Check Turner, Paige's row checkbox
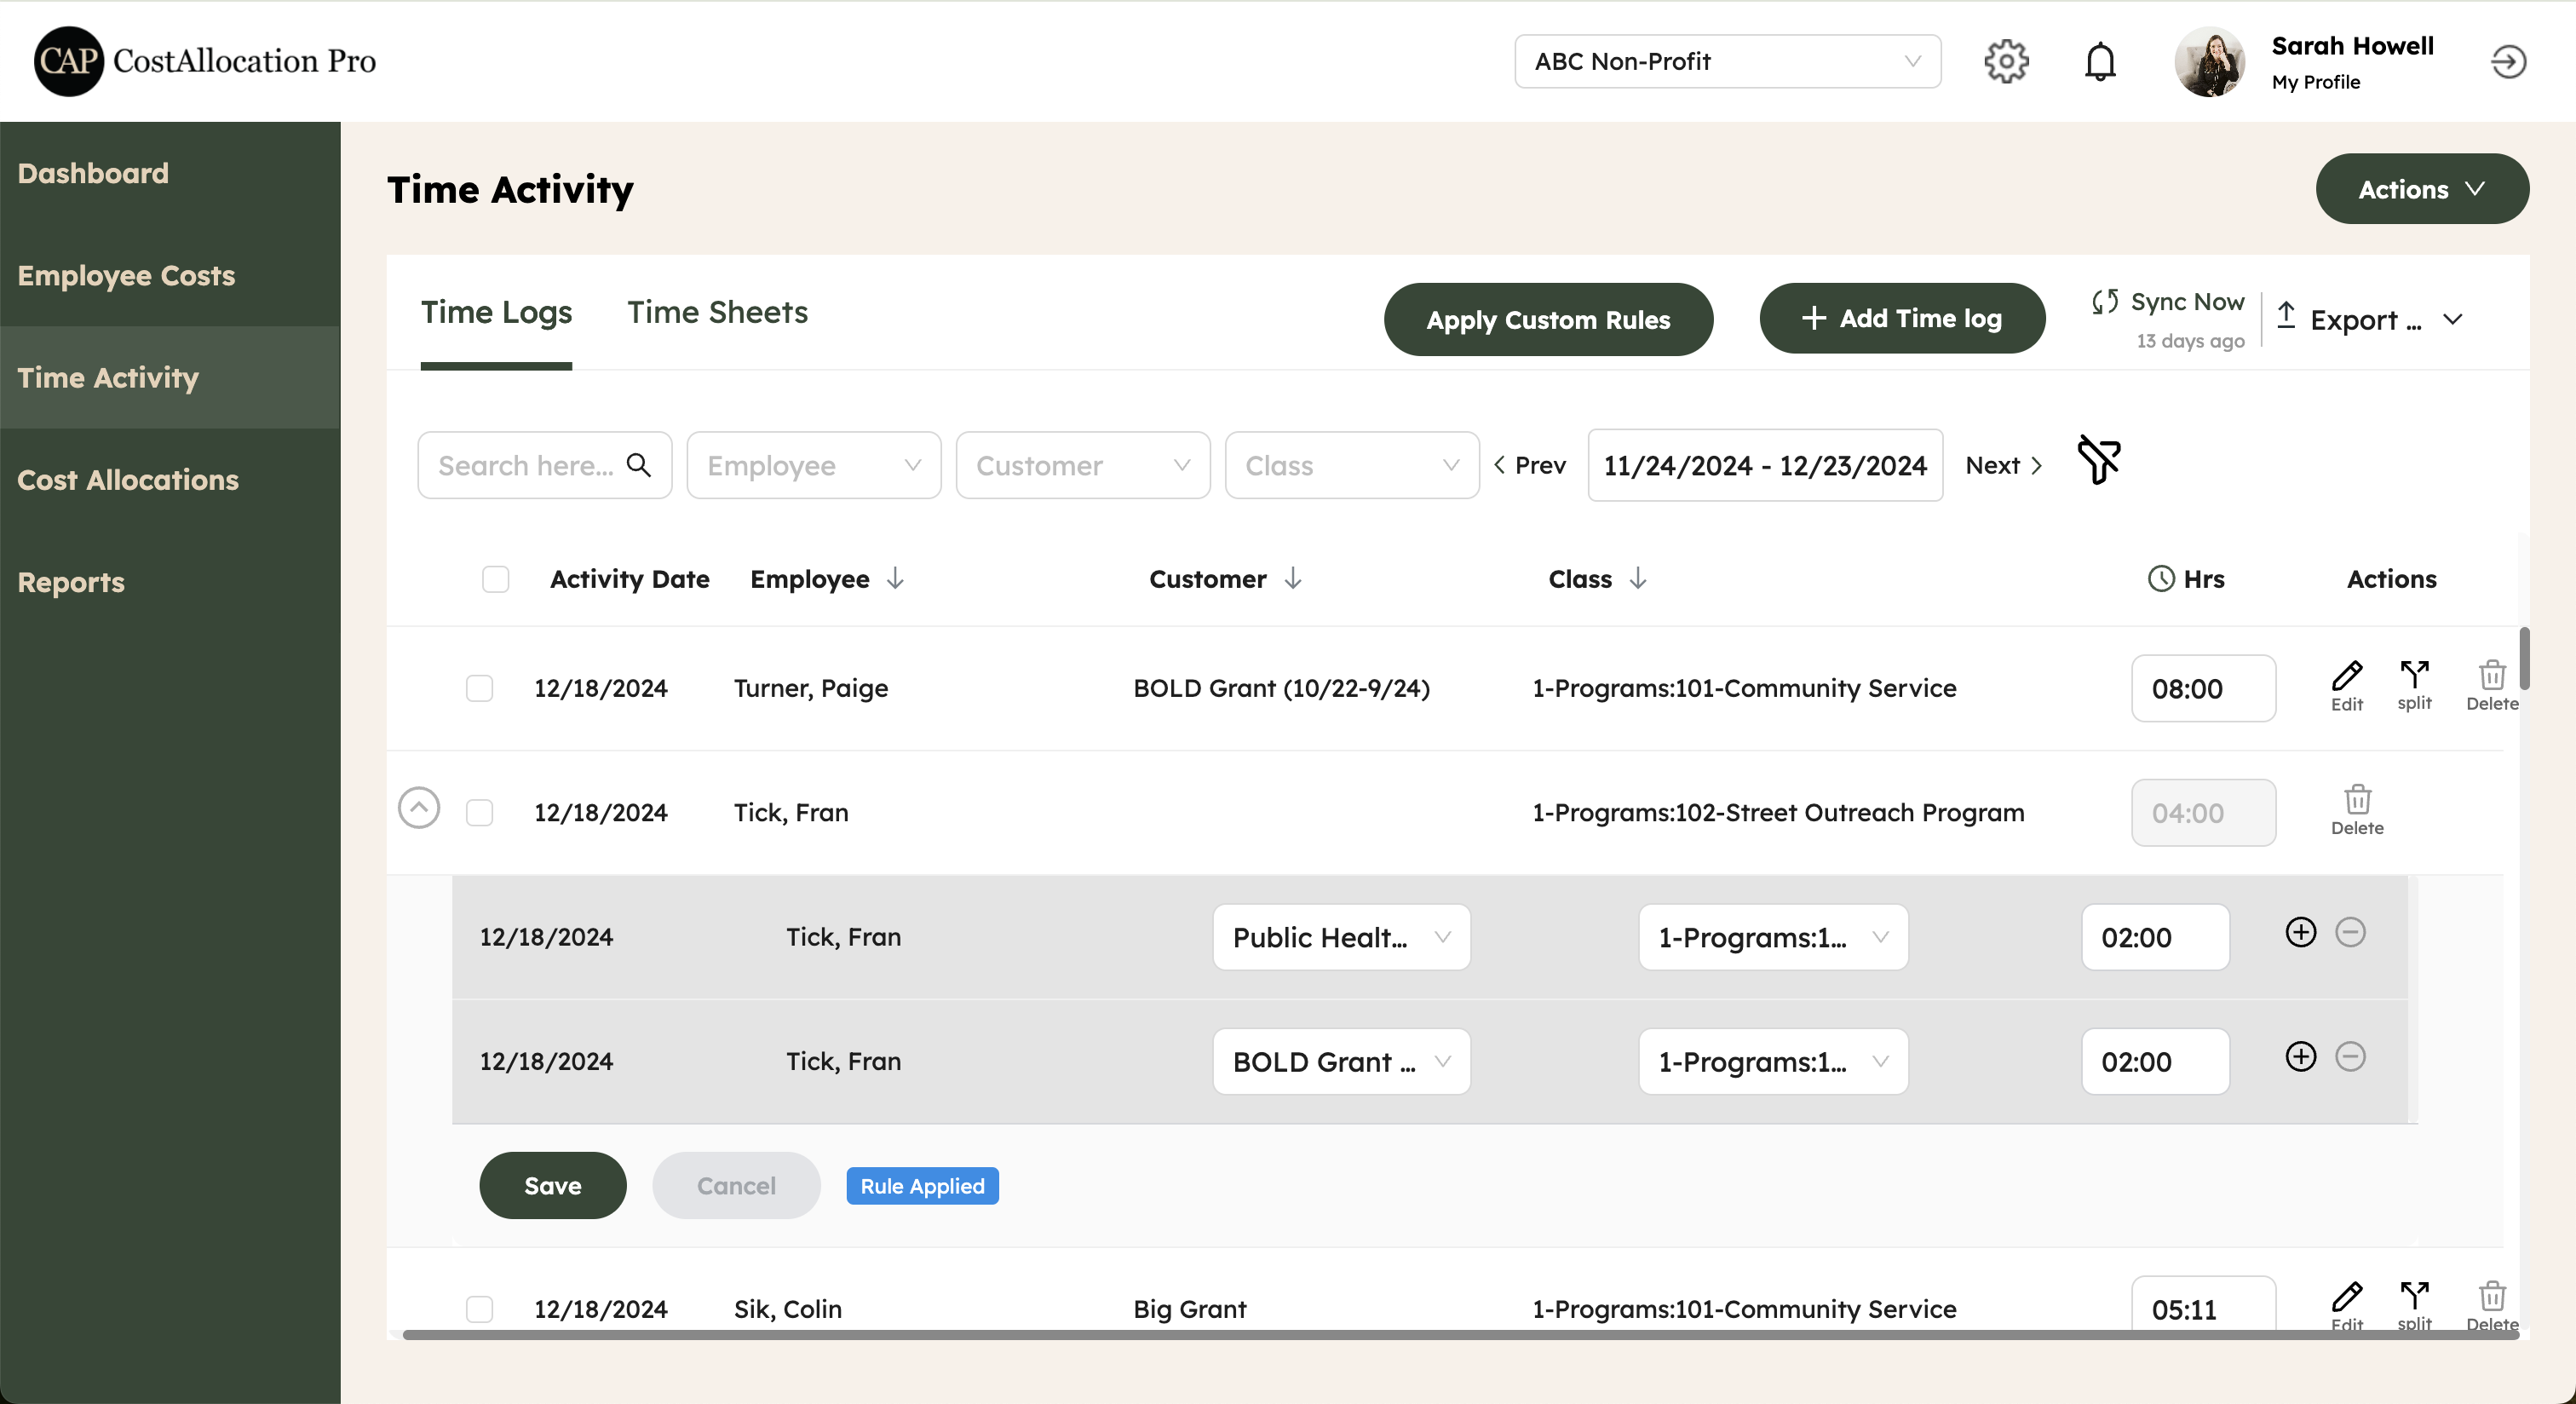2576x1404 pixels. click(479, 688)
